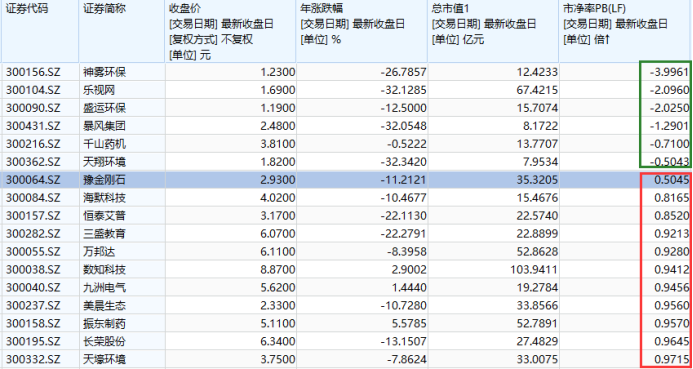Click closing price 5.1100 of 振东制药
The image size is (693, 369).
[x=278, y=323]
